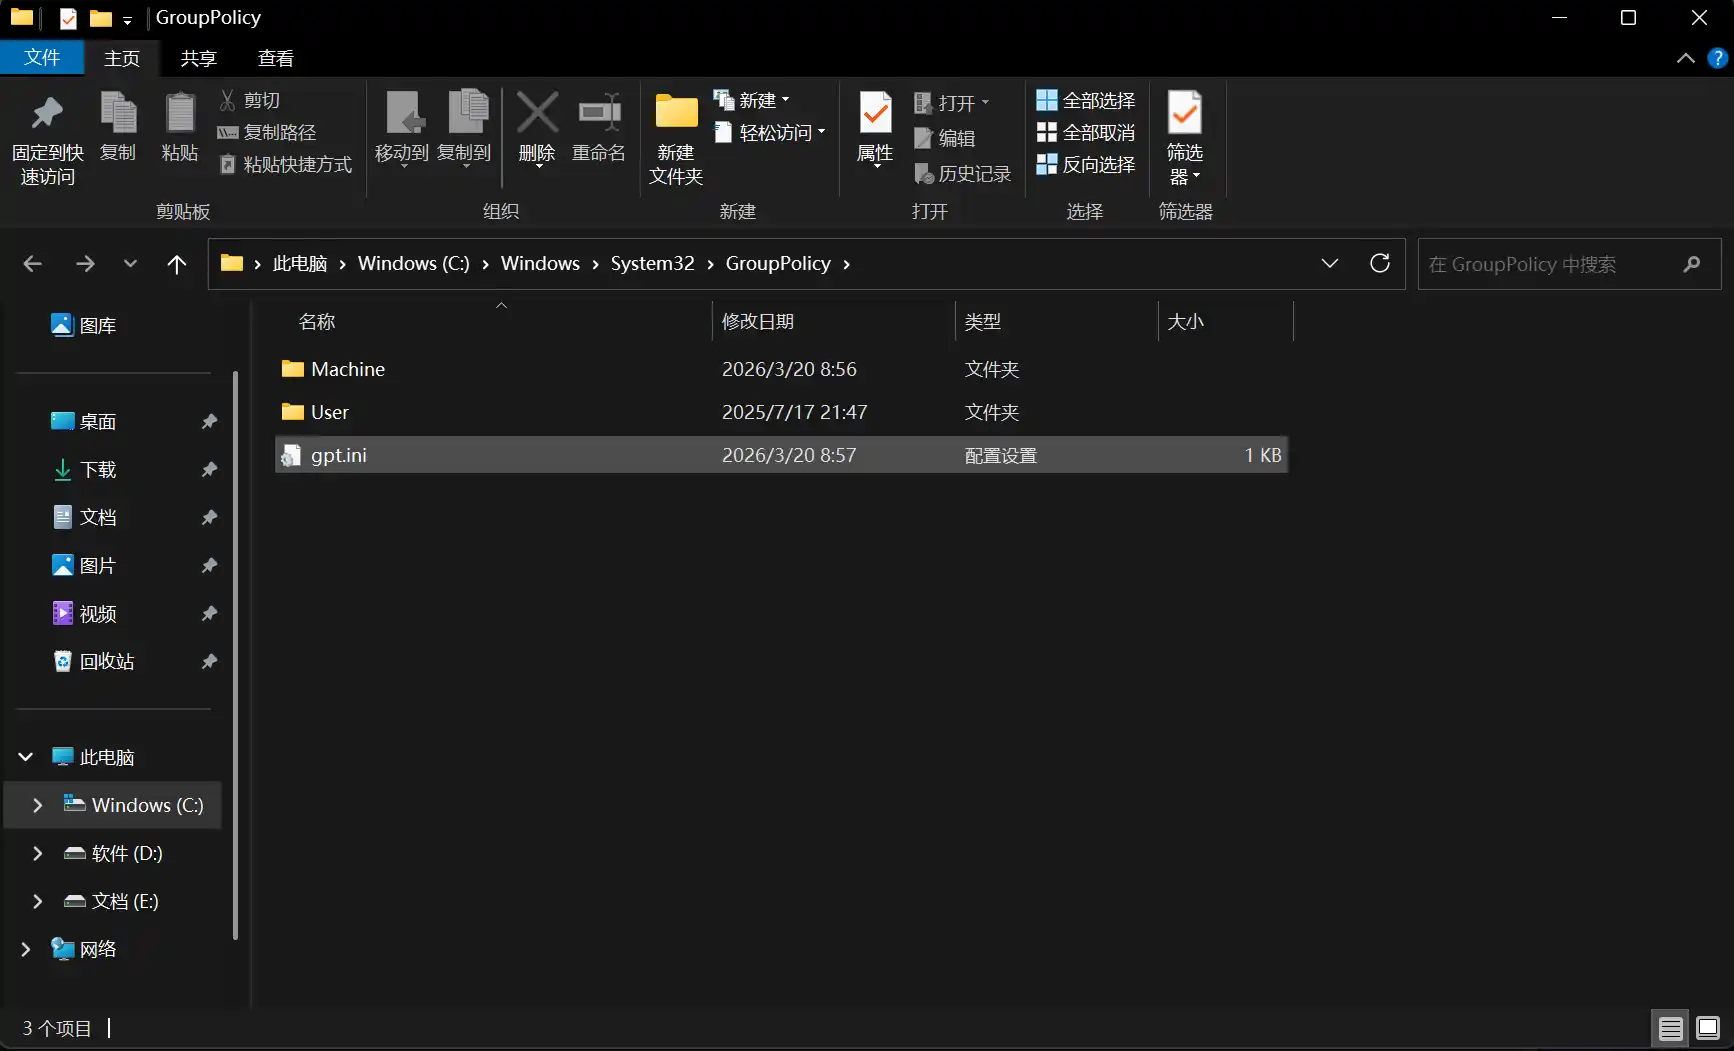
Task: Switch to the large icons view toggle
Action: point(1708,1027)
